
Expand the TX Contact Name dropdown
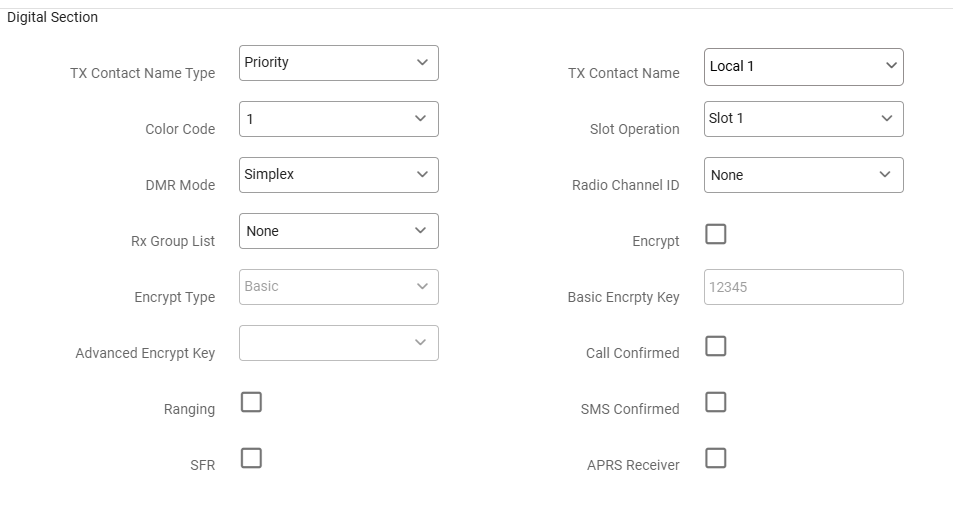click(803, 67)
